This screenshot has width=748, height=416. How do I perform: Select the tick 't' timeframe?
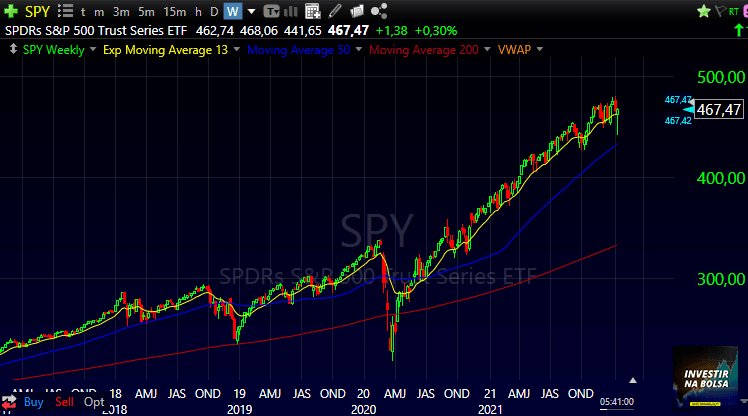(x=83, y=11)
